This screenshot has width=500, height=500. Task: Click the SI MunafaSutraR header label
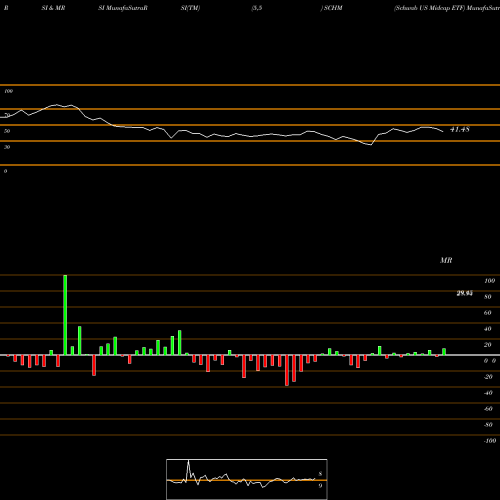(123, 8)
